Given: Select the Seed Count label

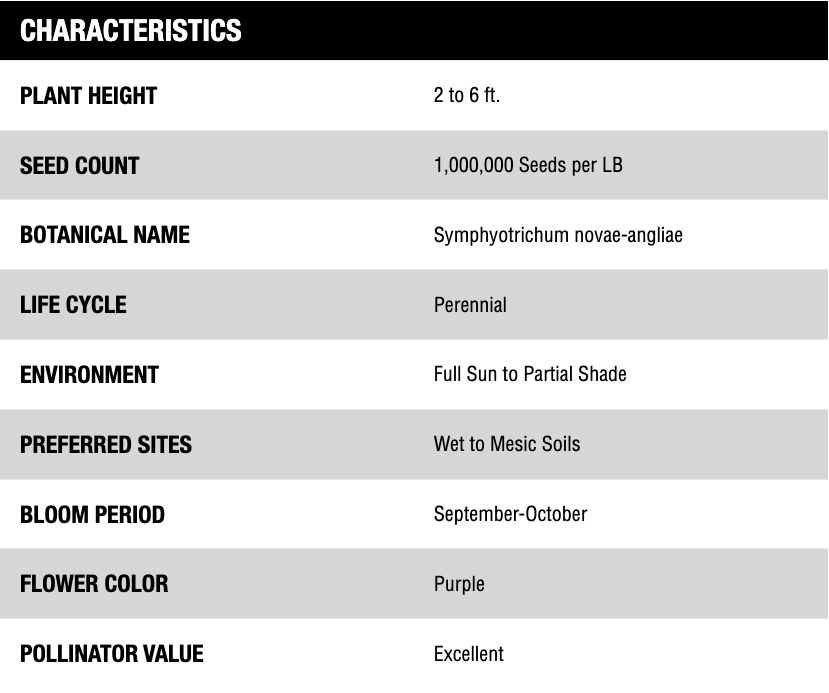Looking at the screenshot, I should pos(79,165).
